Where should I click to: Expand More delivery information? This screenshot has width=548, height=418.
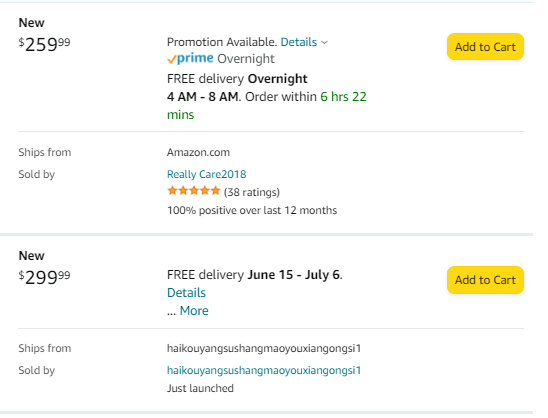(x=194, y=310)
